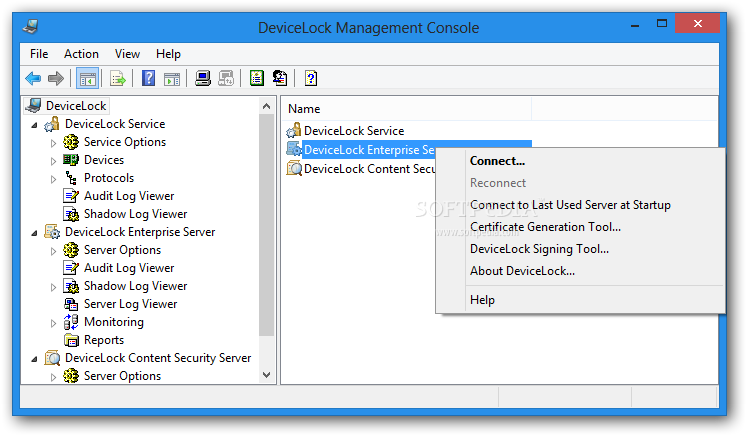
Task: Select the Monitoring icon in tree
Action: coord(71,322)
